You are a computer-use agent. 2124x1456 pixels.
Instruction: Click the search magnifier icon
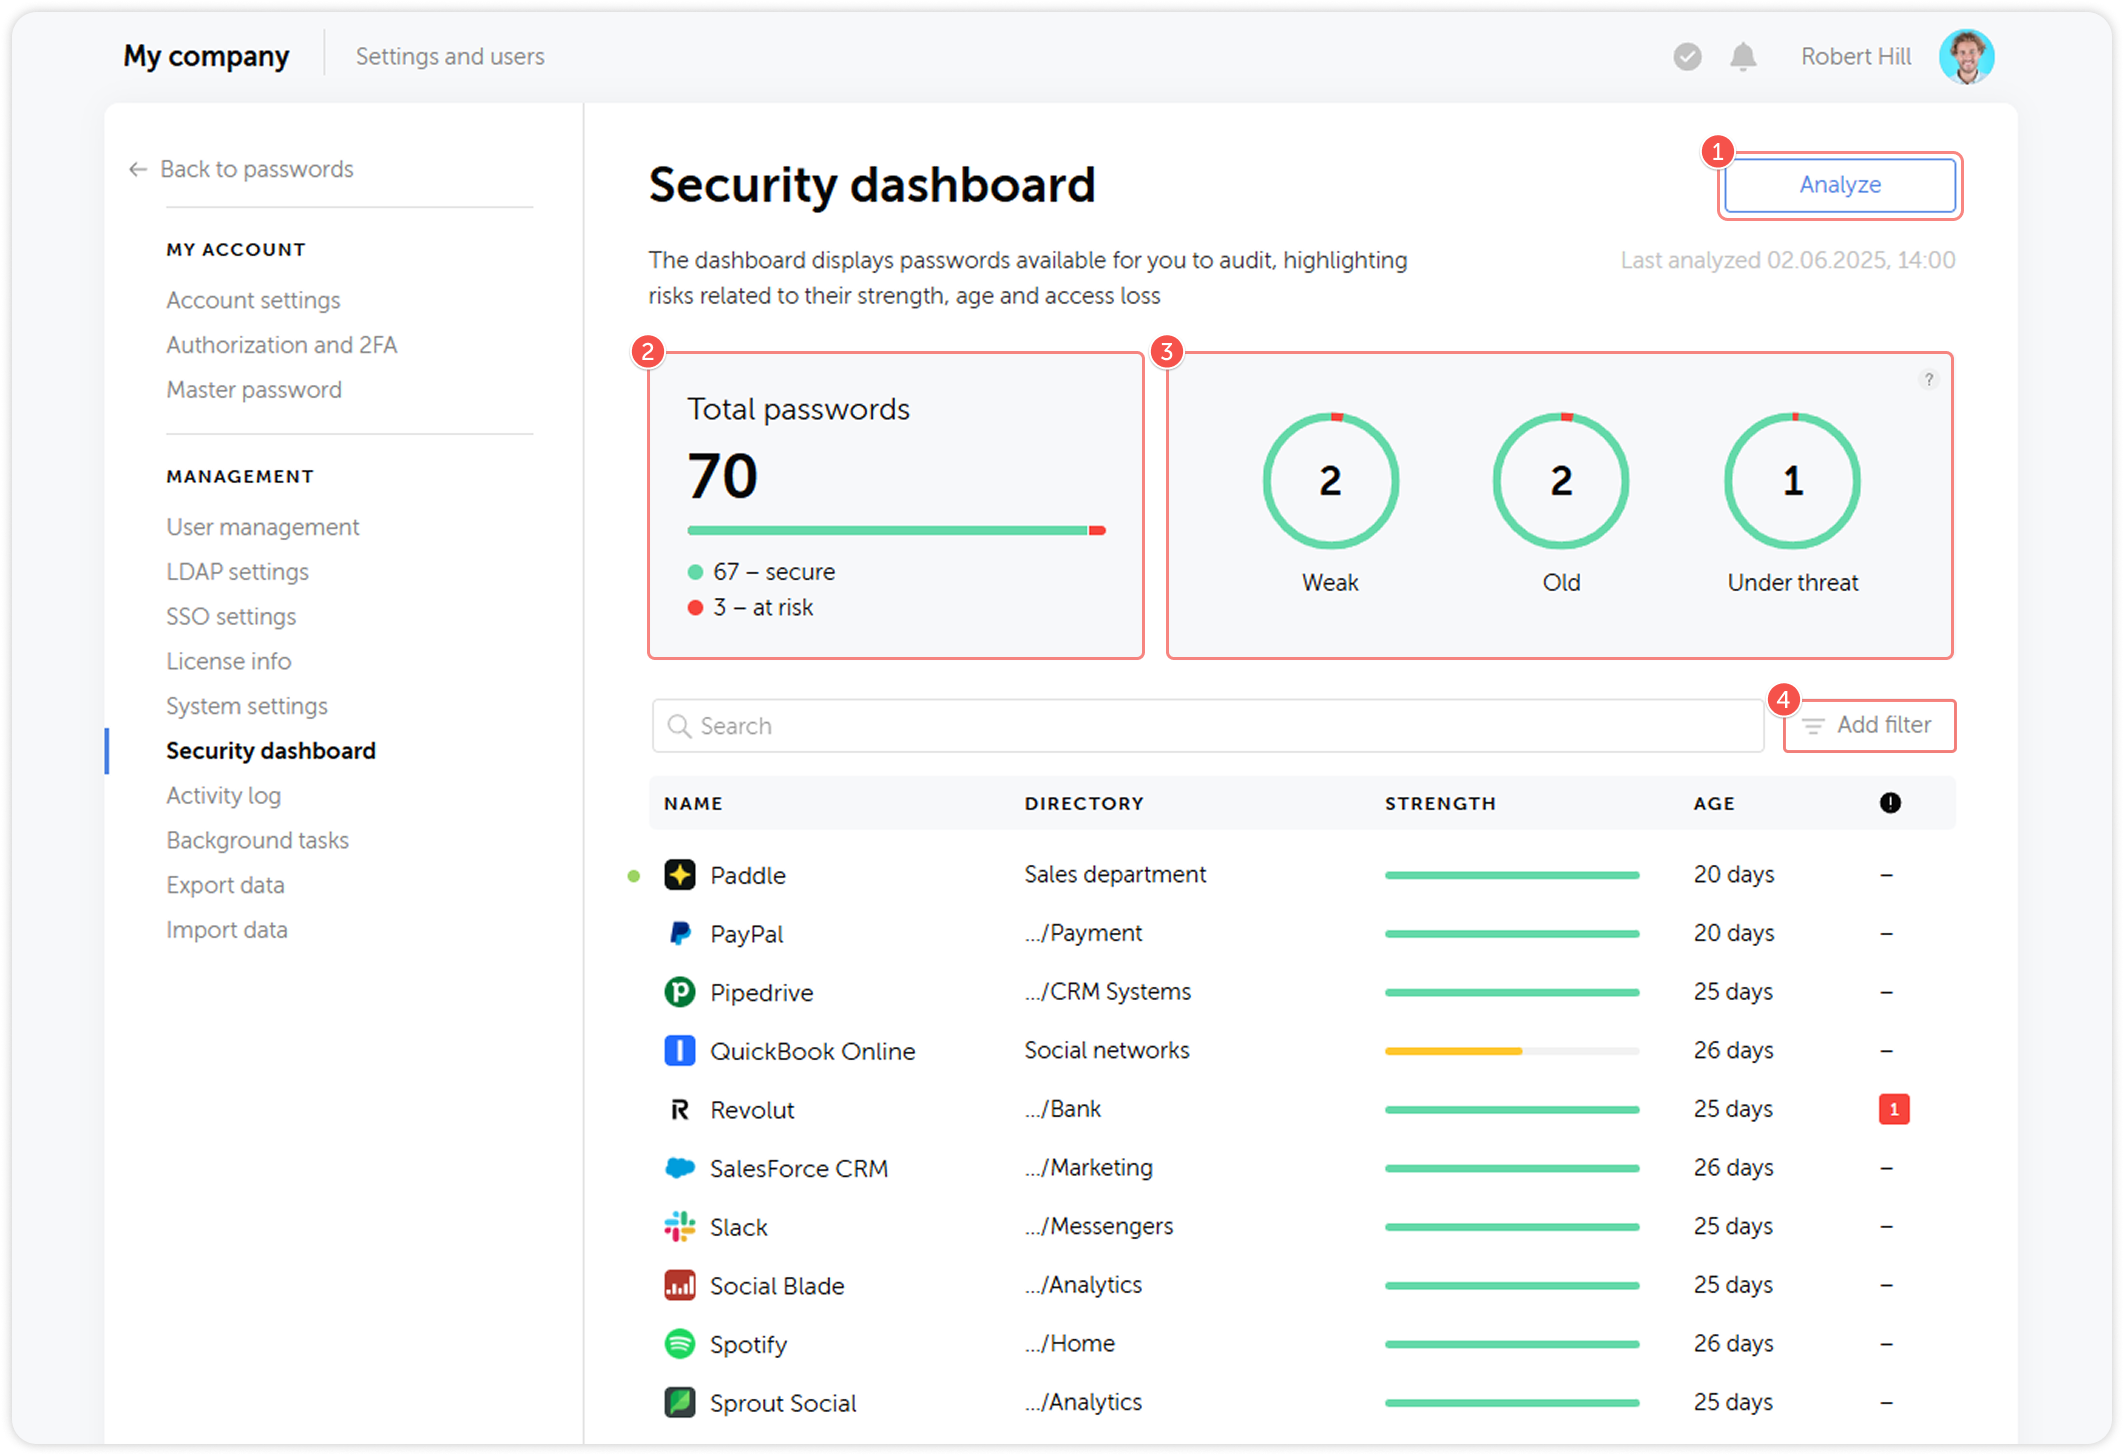679,726
